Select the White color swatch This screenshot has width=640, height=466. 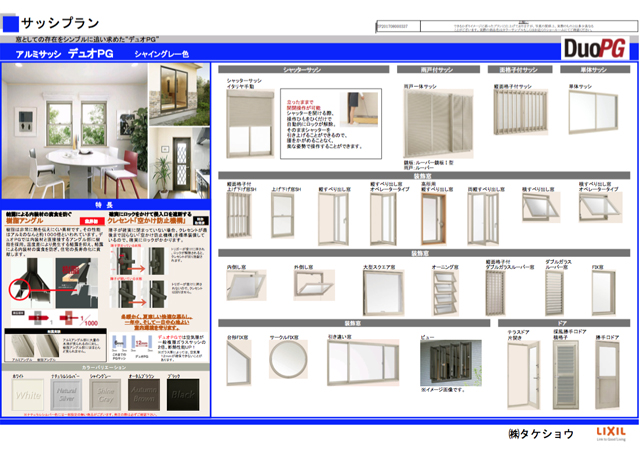(x=28, y=395)
